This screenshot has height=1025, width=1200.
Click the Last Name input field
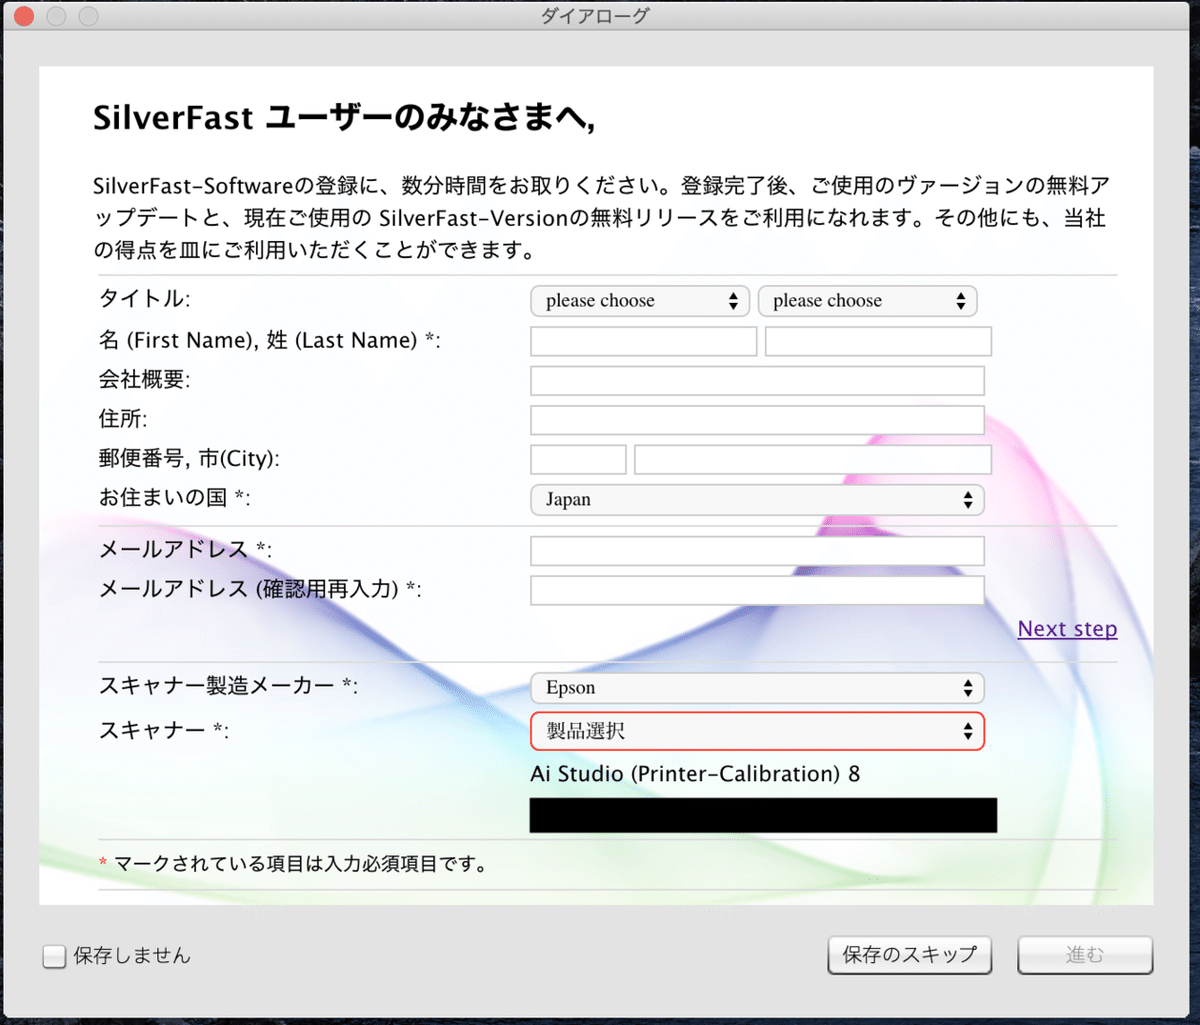(877, 340)
